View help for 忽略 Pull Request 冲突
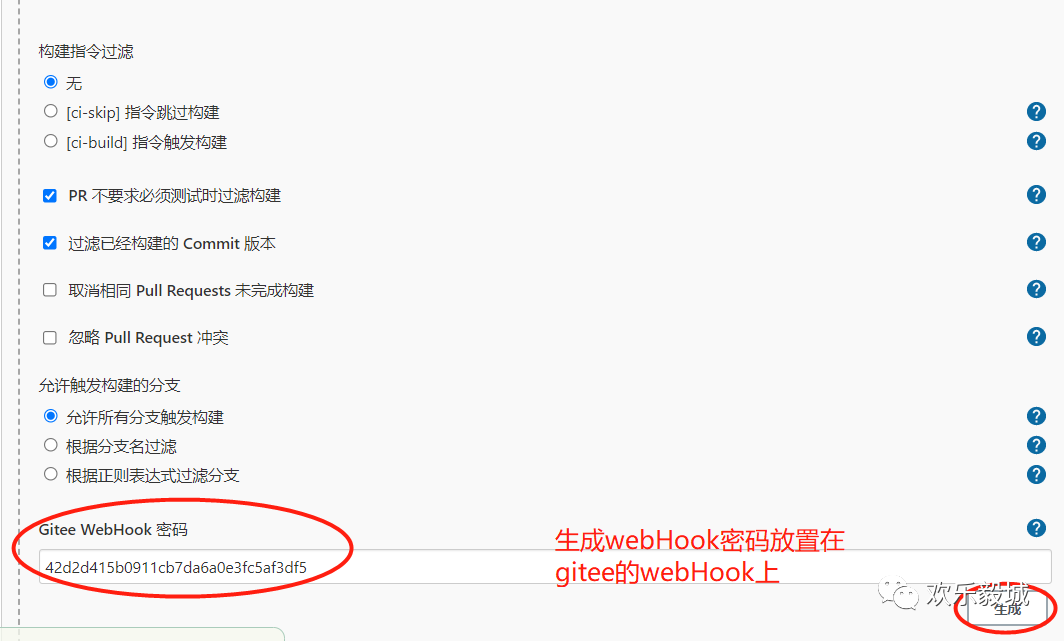Screen dimensions: 1064x641 click(1036, 336)
